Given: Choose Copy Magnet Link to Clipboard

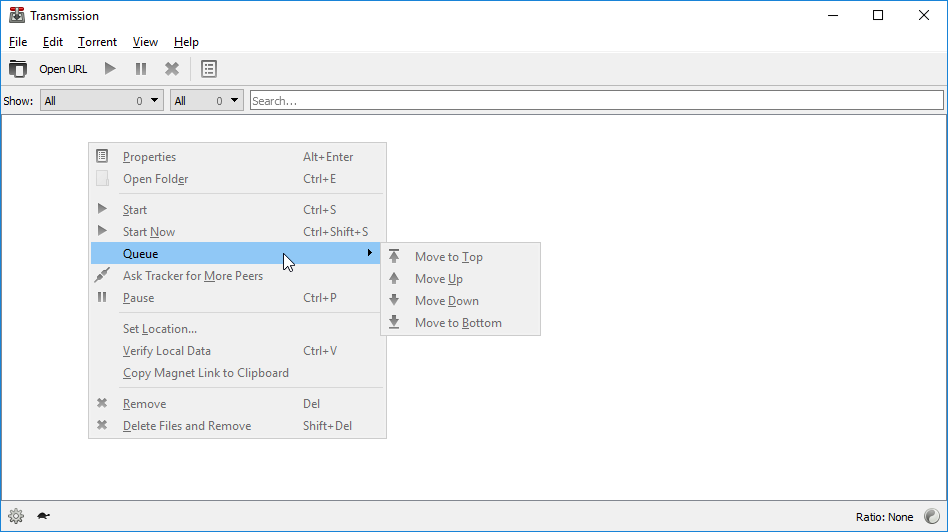Looking at the screenshot, I should pyautogui.click(x=237, y=373).
